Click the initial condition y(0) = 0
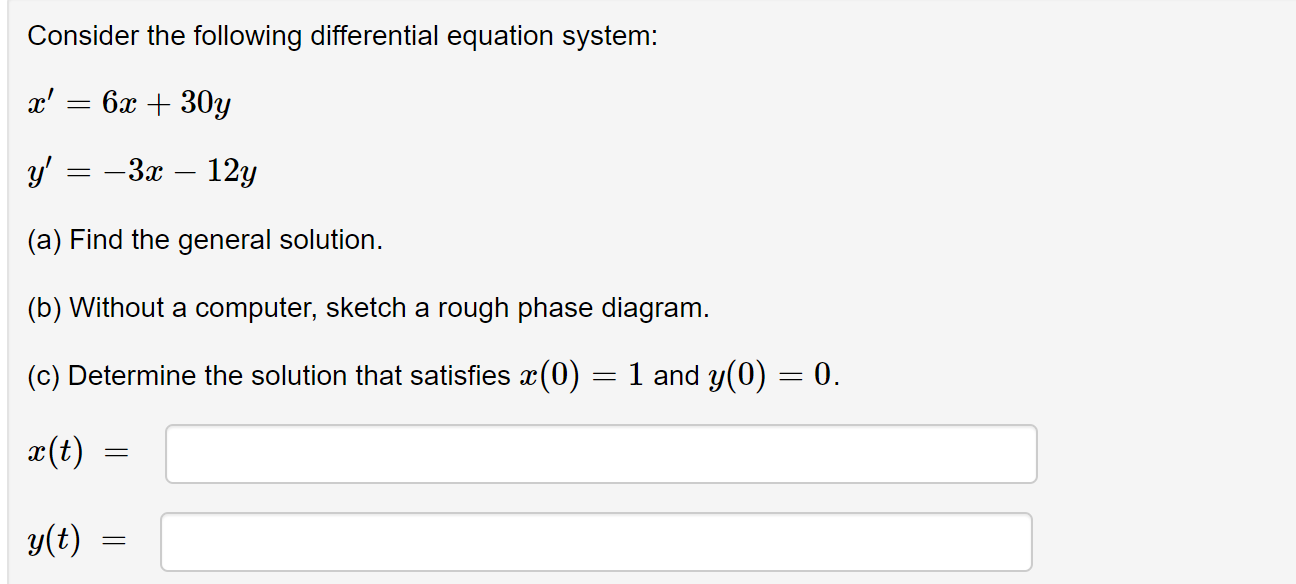Screen dimensions: 1296x584 (x=771, y=374)
